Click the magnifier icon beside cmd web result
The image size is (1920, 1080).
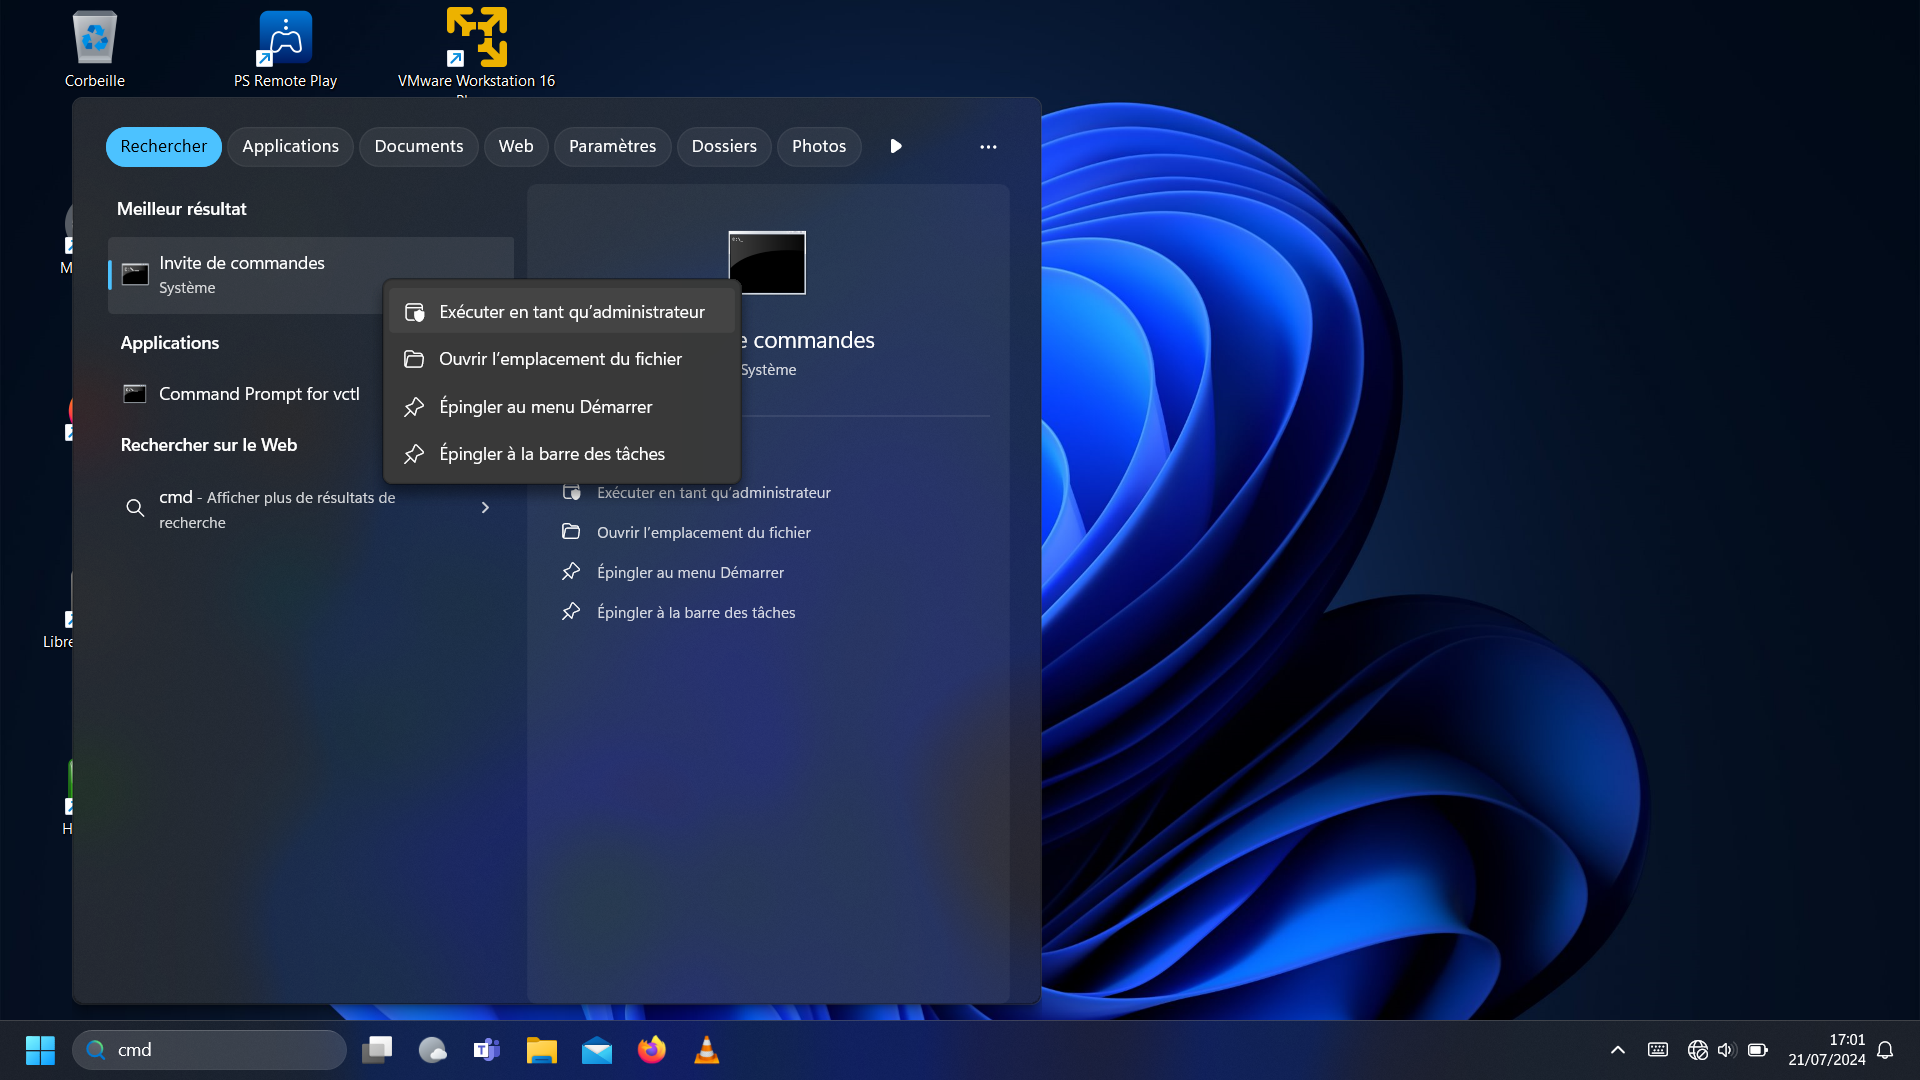point(135,508)
